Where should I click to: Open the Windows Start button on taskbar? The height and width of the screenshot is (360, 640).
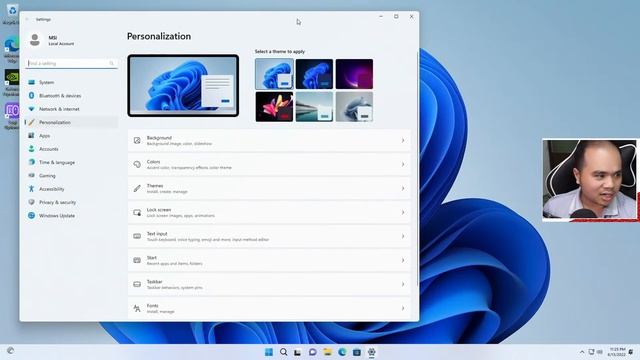tap(269, 352)
